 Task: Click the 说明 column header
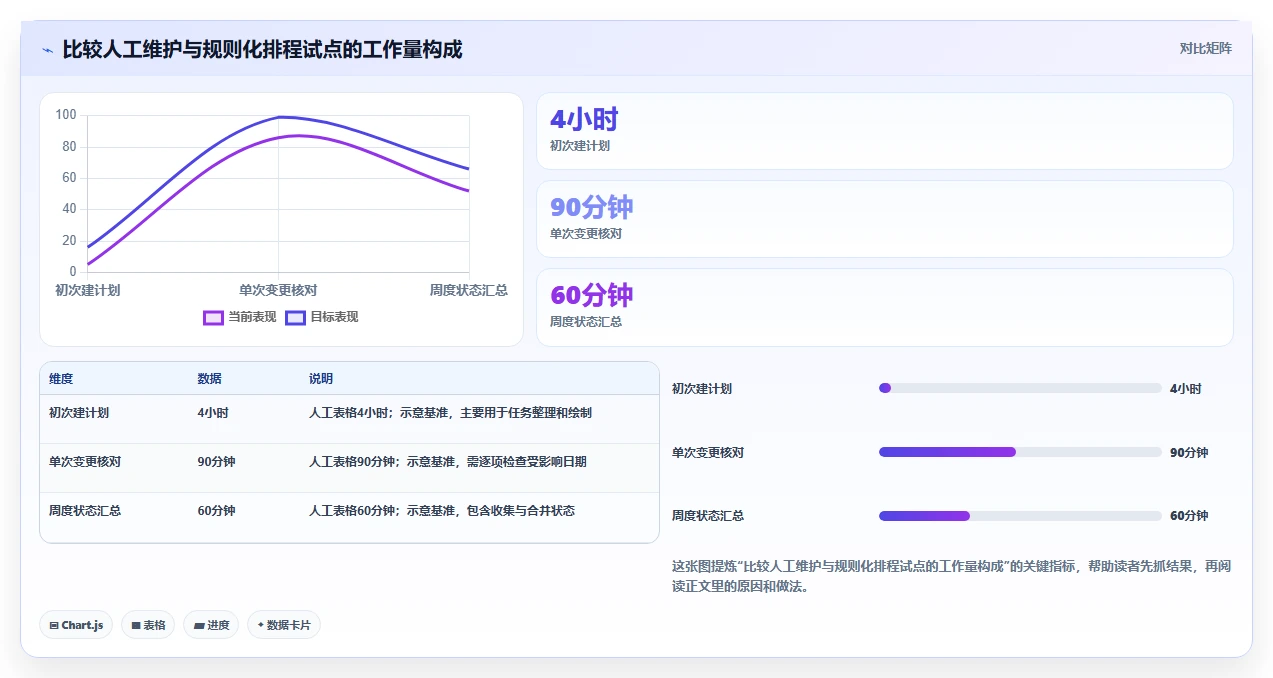pyautogui.click(x=321, y=379)
